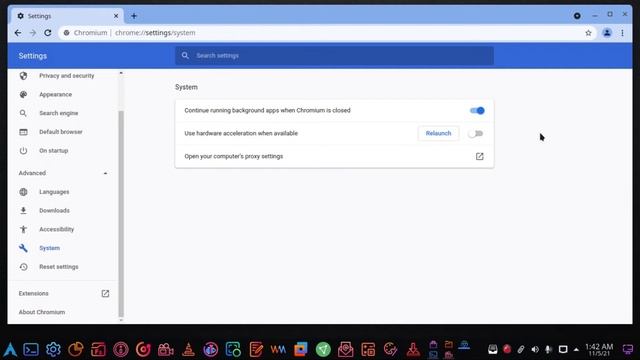Screen dimensions: 640x360
Task: Open a new tab
Action: click(134, 16)
